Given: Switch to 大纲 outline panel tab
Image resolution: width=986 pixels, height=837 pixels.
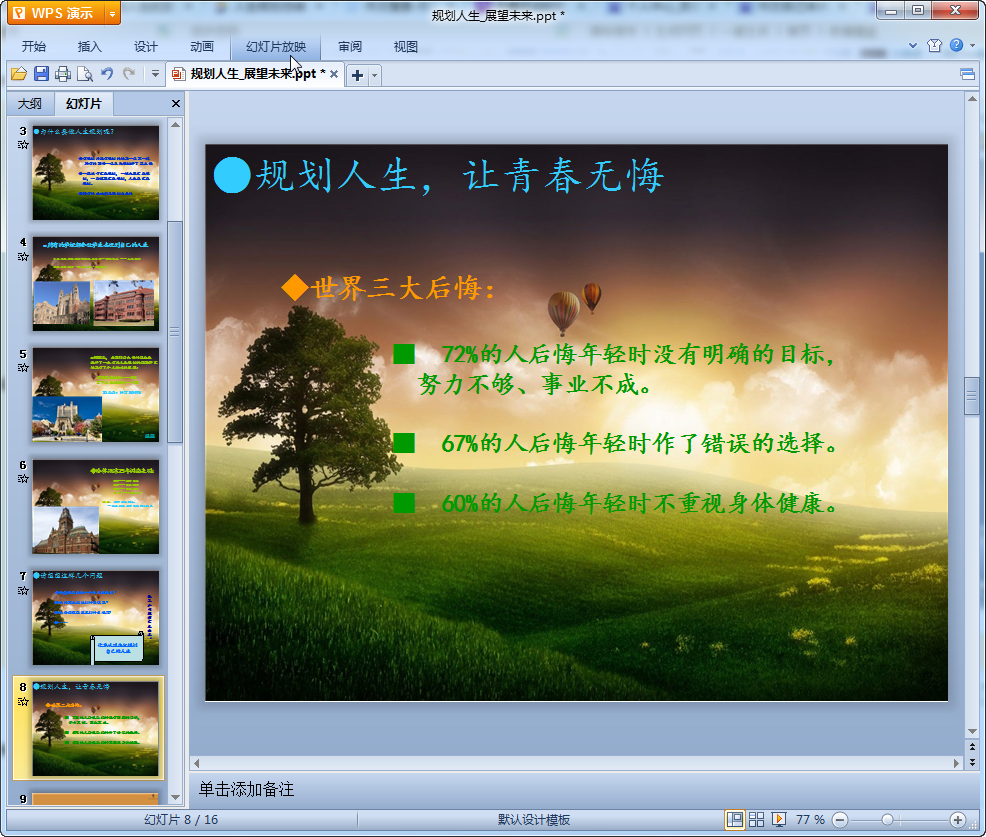Looking at the screenshot, I should (30, 104).
